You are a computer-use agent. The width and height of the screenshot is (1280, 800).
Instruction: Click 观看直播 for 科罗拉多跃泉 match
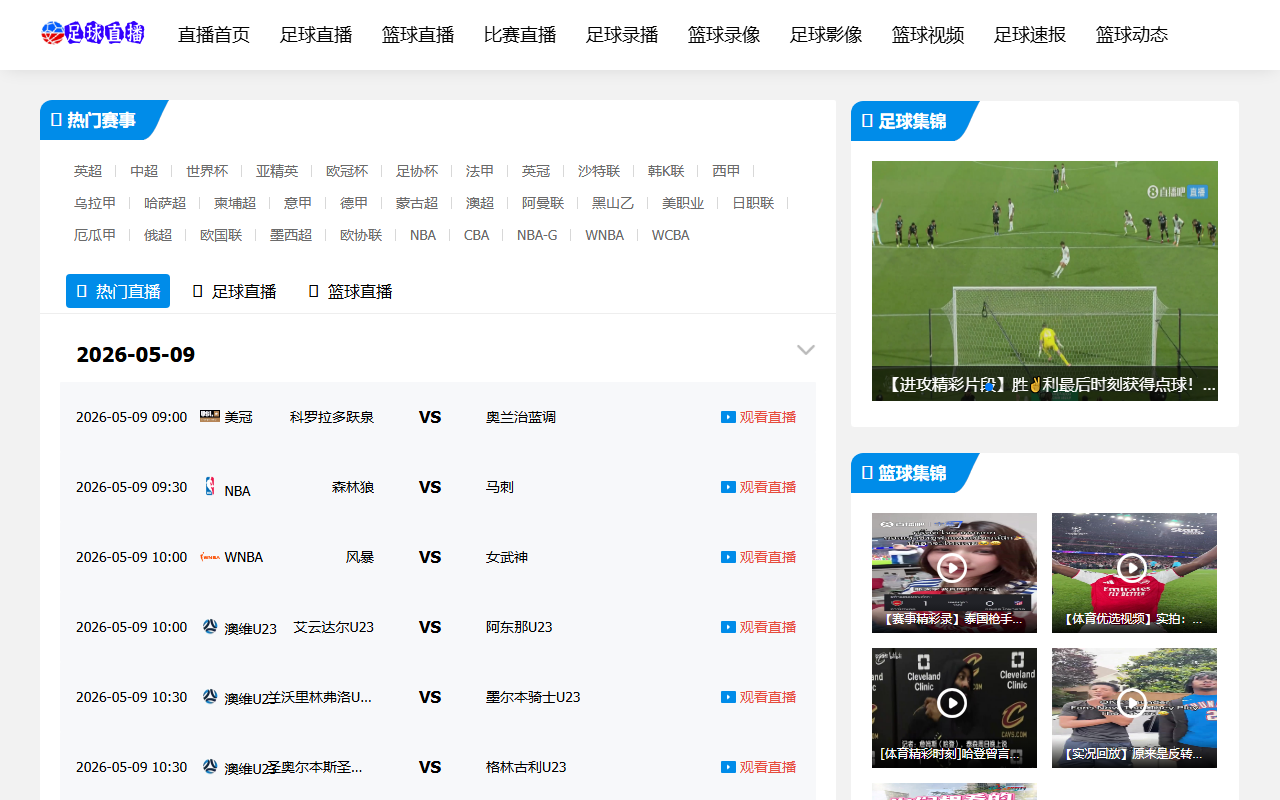click(768, 417)
